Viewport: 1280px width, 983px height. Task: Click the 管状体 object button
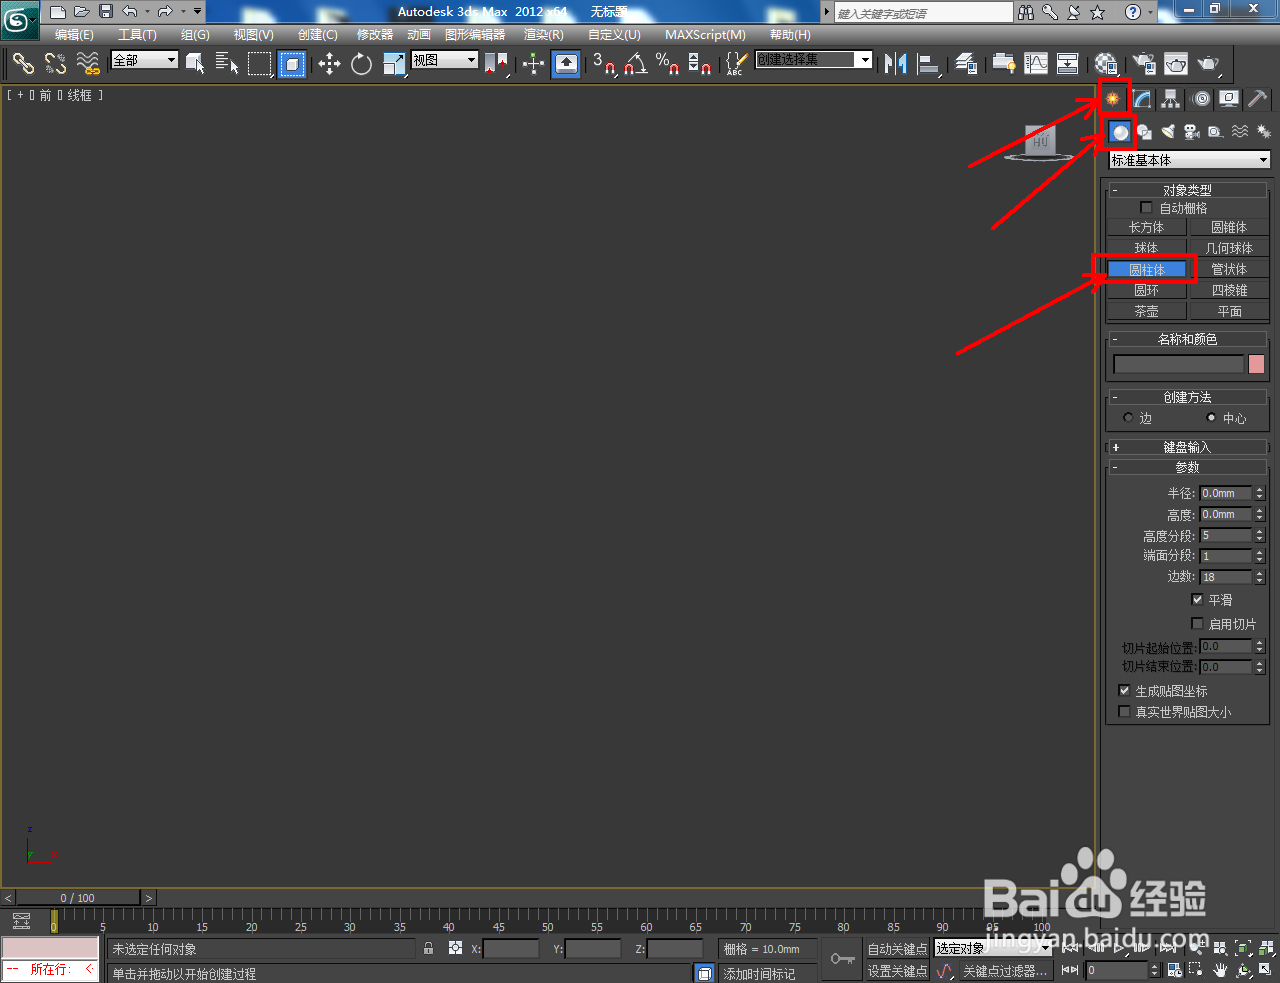[x=1229, y=270]
